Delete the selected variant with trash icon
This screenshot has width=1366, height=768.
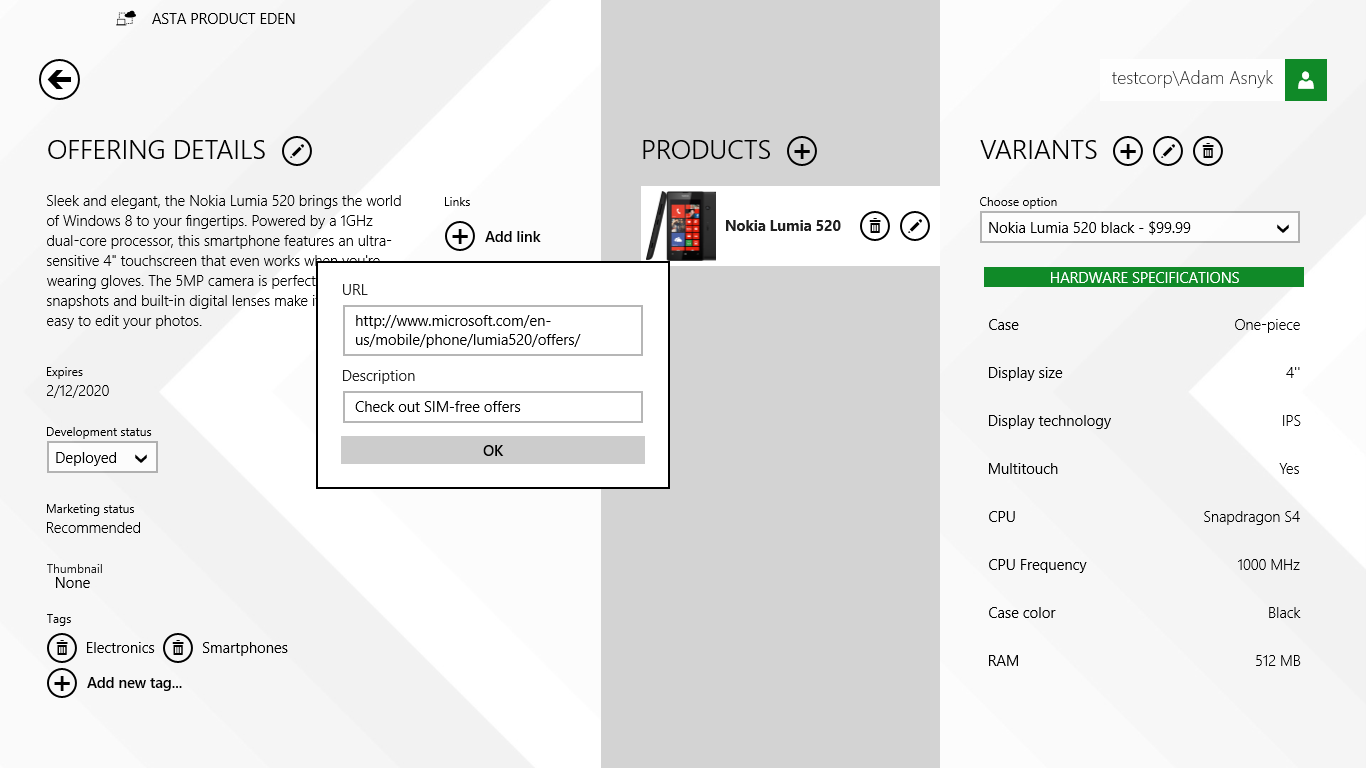(1208, 151)
